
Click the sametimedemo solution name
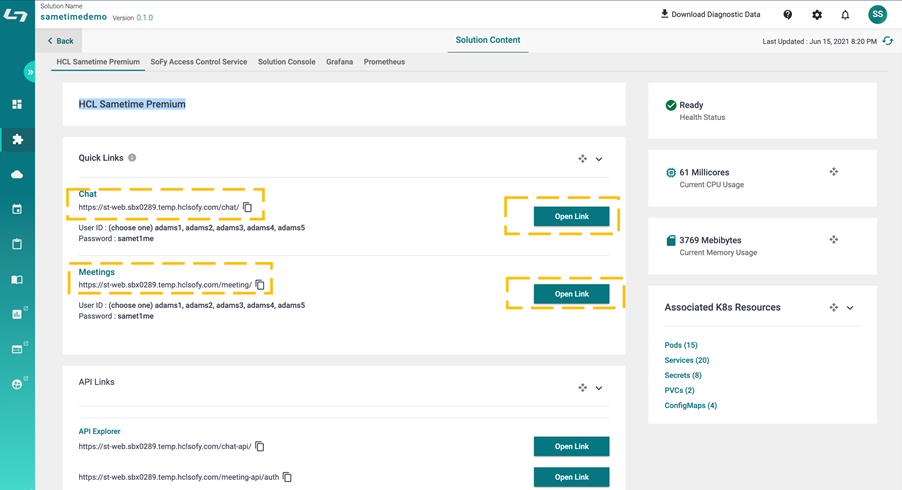click(x=74, y=17)
